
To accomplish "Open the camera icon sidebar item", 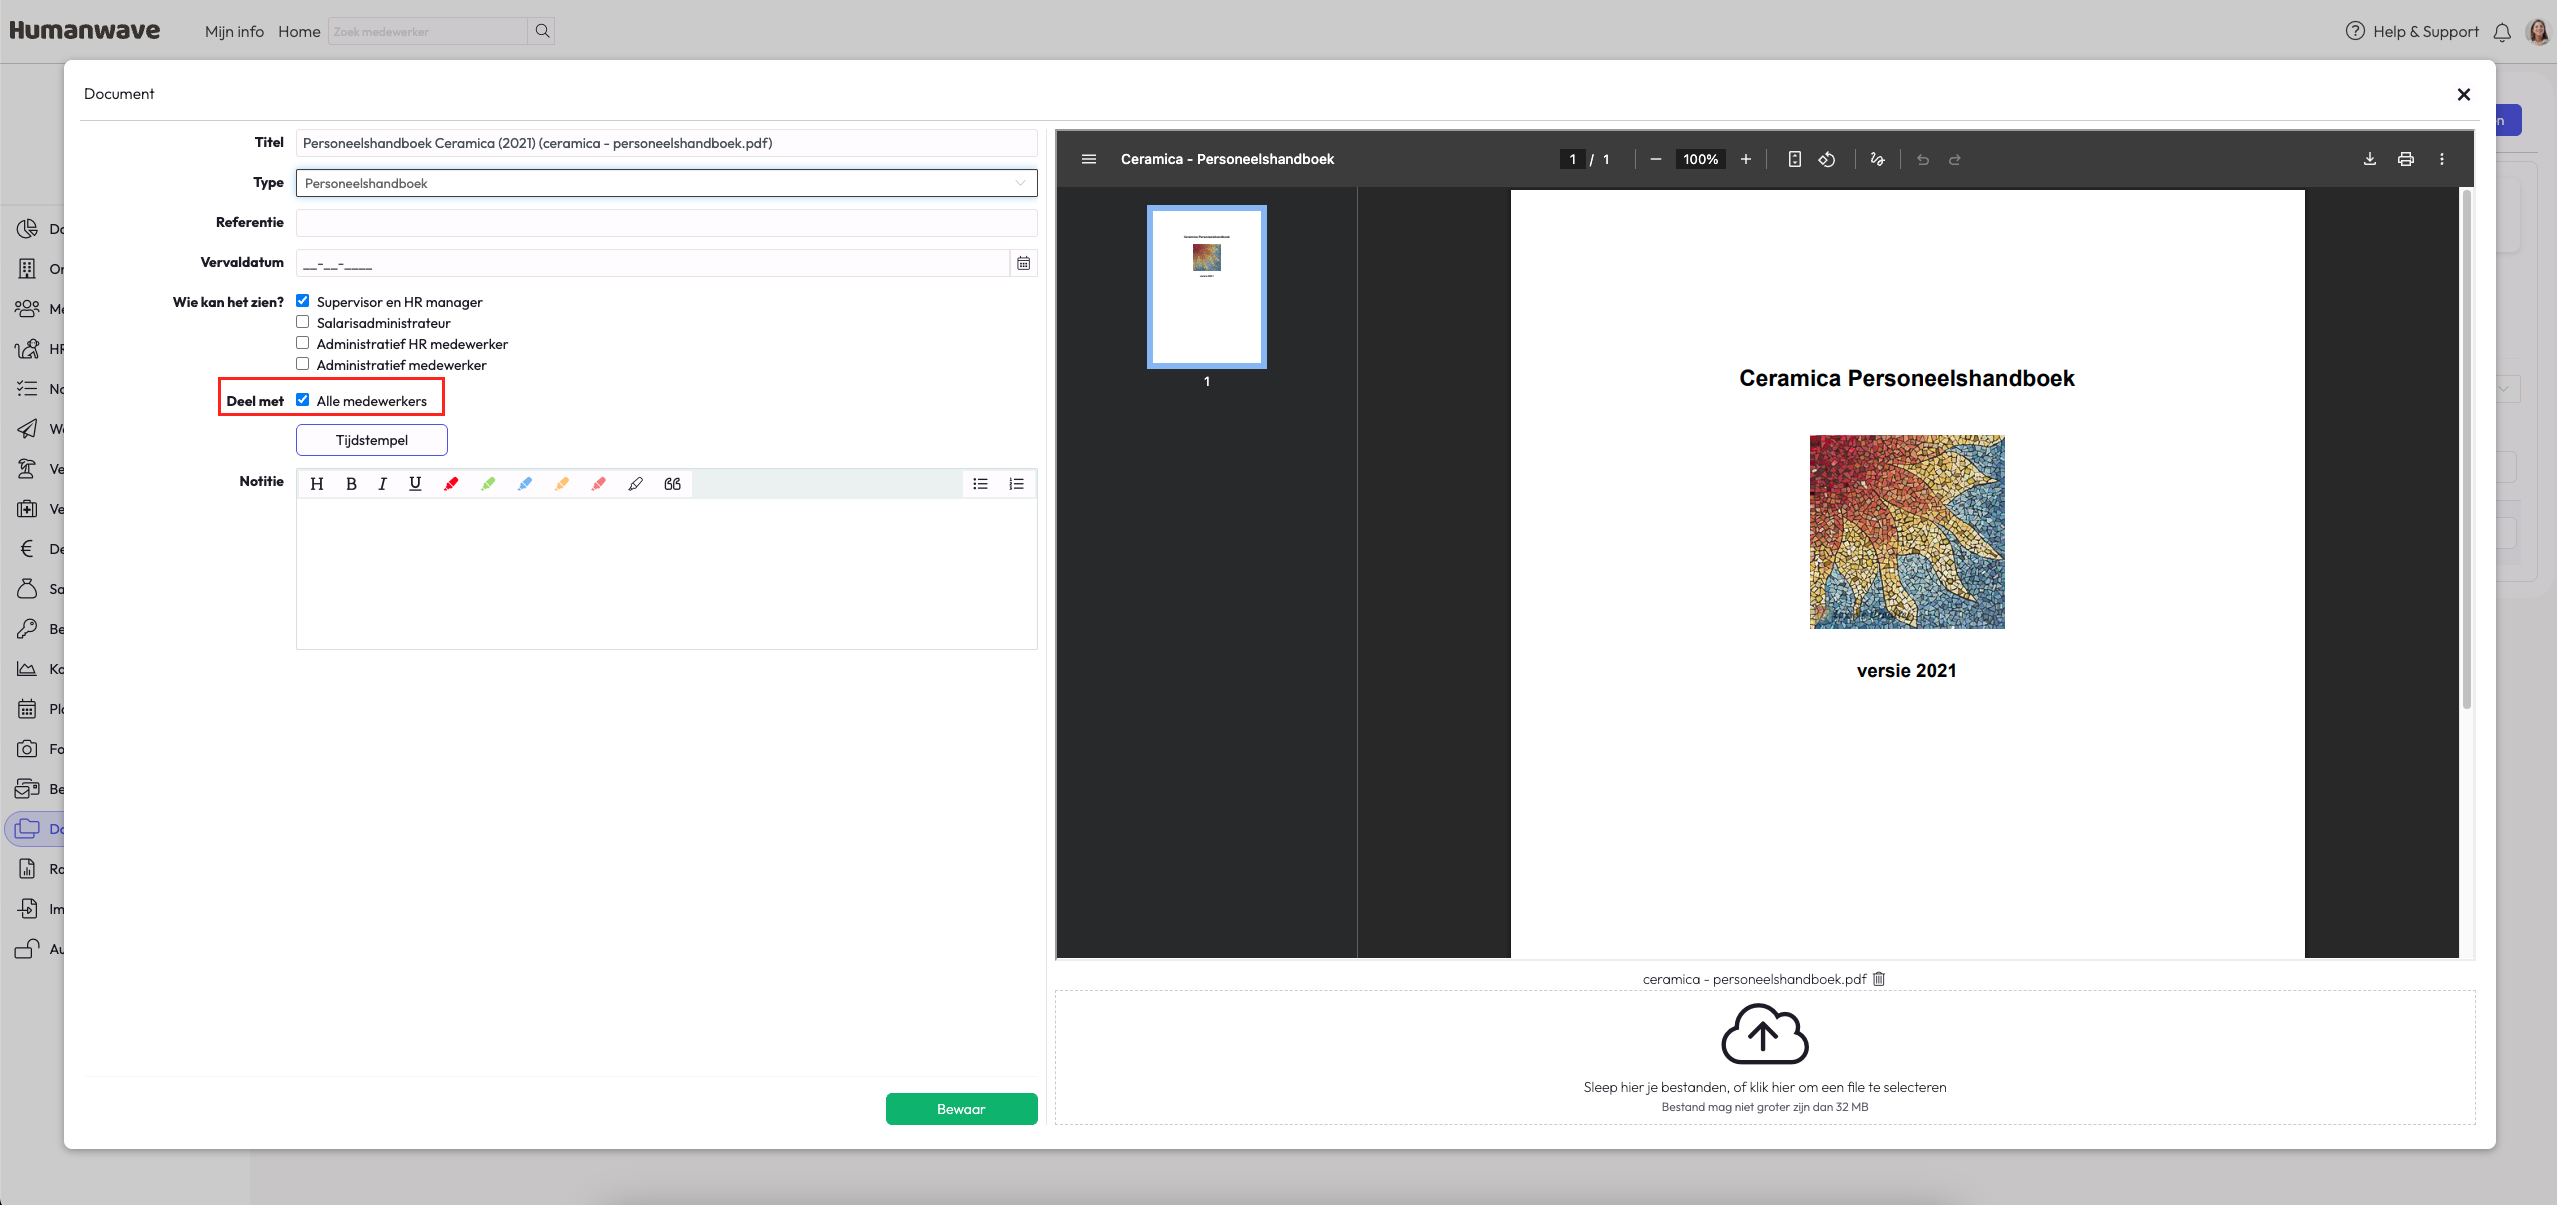I will point(27,749).
